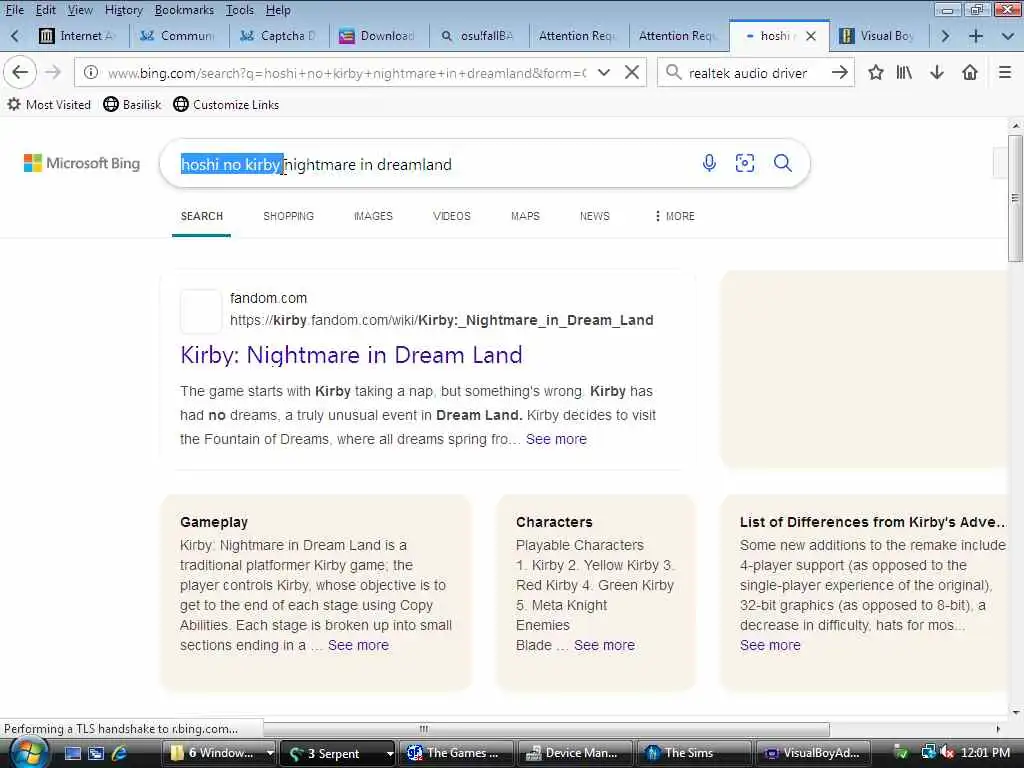
Task: Click the horizontal scrollbar thumb
Action: click(x=547, y=729)
